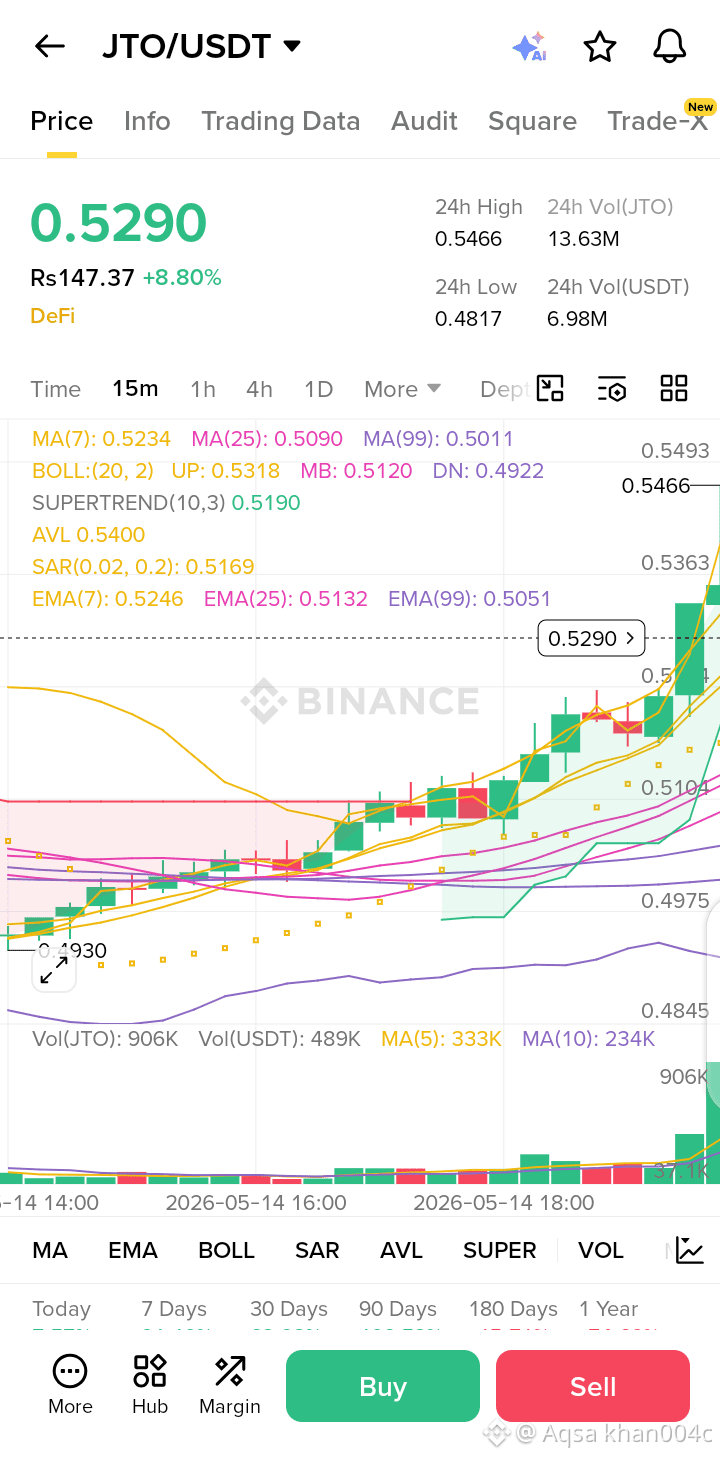This screenshot has width=720, height=1458.
Task: Add JTO/USDT to favorites with star
Action: pos(599,46)
